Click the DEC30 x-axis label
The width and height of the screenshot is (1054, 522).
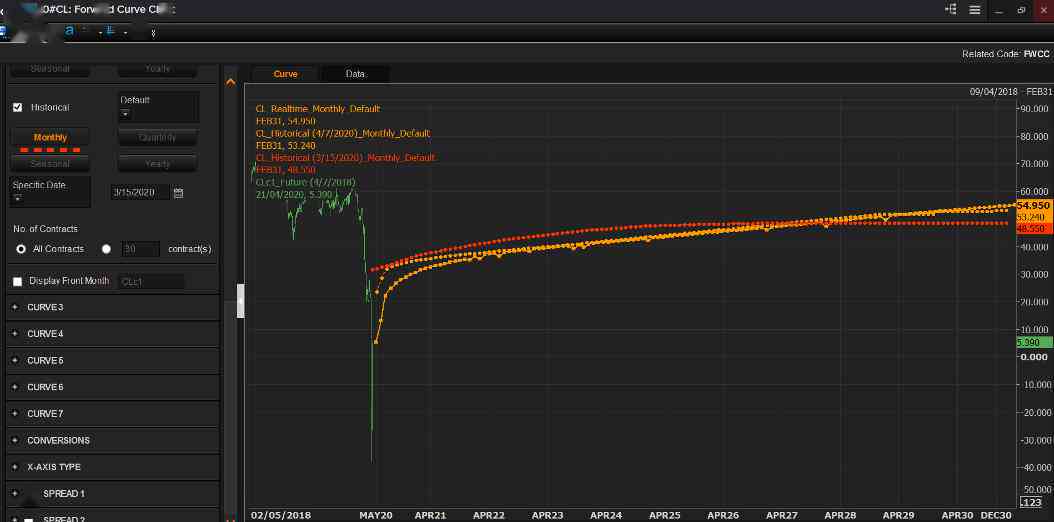(996, 515)
